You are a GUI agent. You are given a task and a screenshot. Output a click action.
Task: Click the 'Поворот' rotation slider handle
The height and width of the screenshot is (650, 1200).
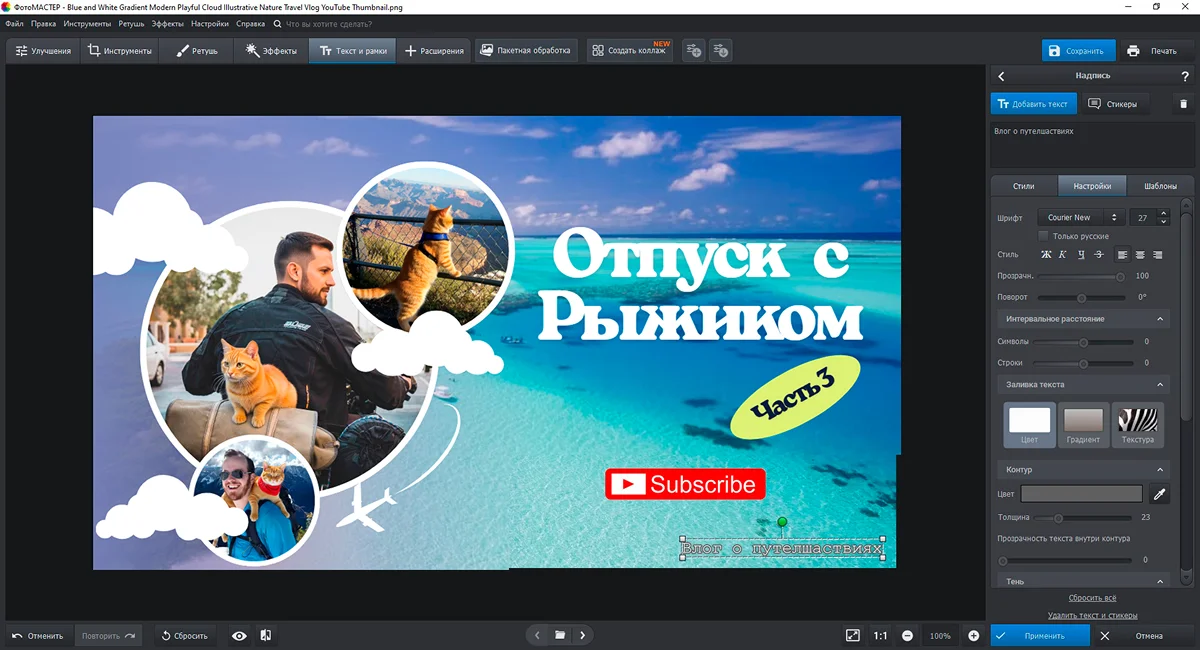point(1081,298)
